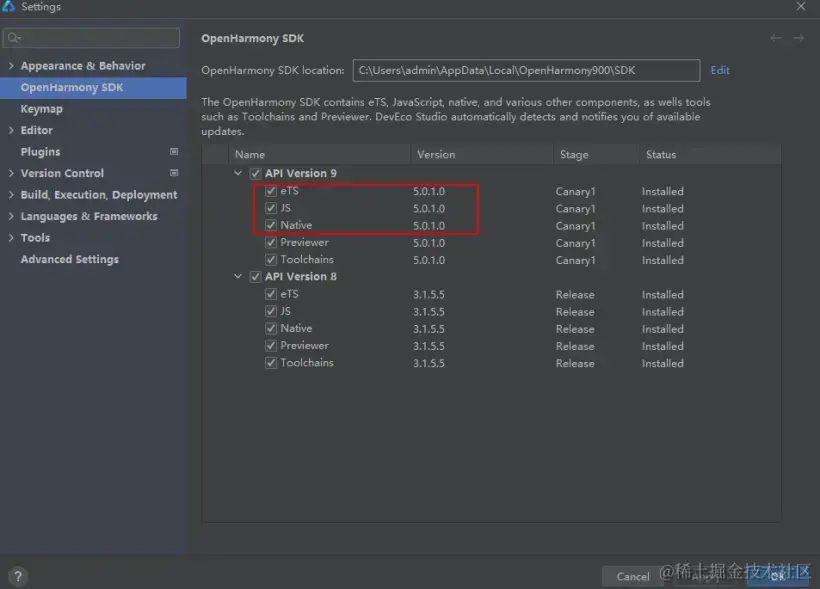This screenshot has width=820, height=589.
Task: Toggle Toolchains checkbox version 3.1.5.5
Action: [x=270, y=363]
